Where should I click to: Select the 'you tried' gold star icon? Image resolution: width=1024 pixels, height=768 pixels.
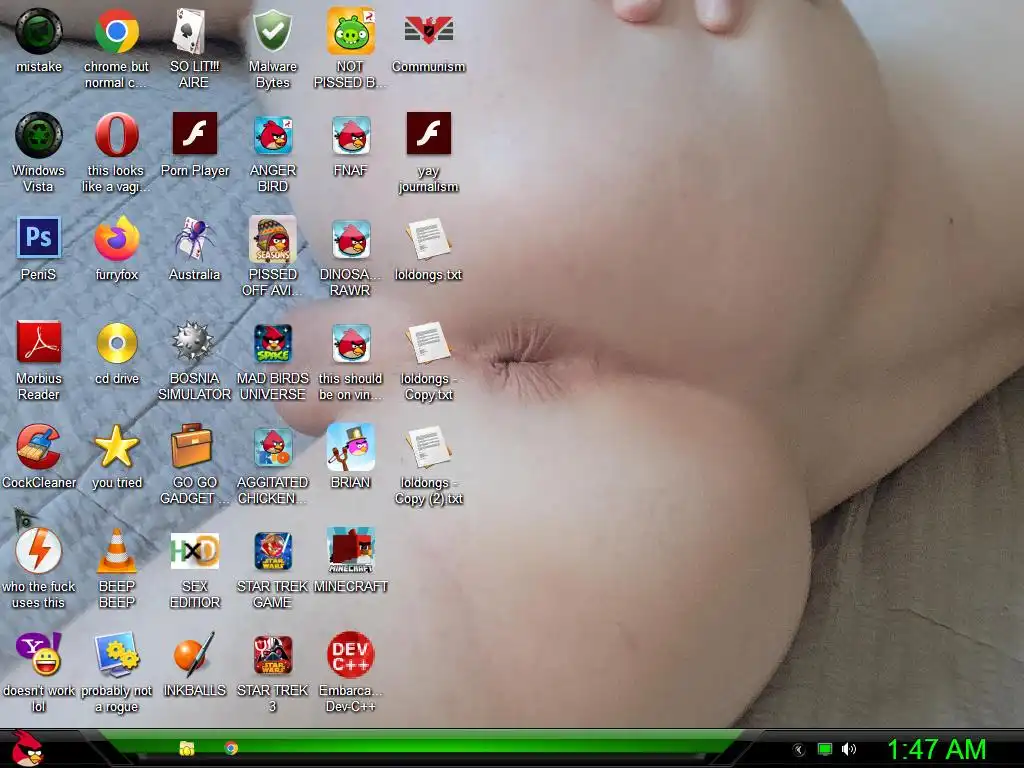pos(116,447)
